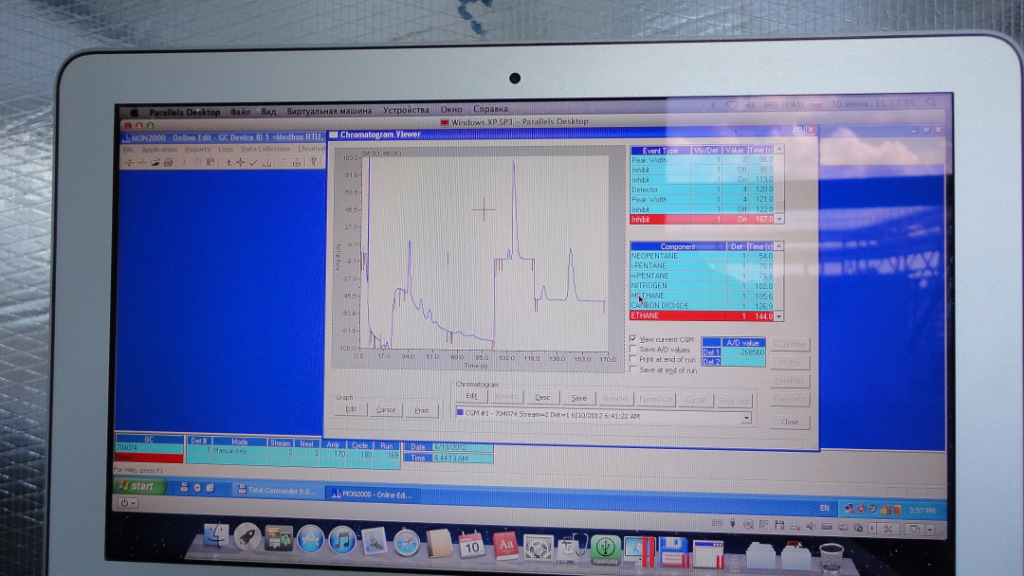Open the Окно menu

coord(451,109)
